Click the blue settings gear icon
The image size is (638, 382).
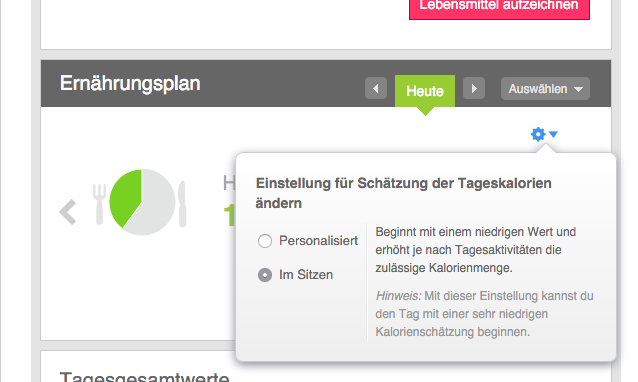pos(538,134)
